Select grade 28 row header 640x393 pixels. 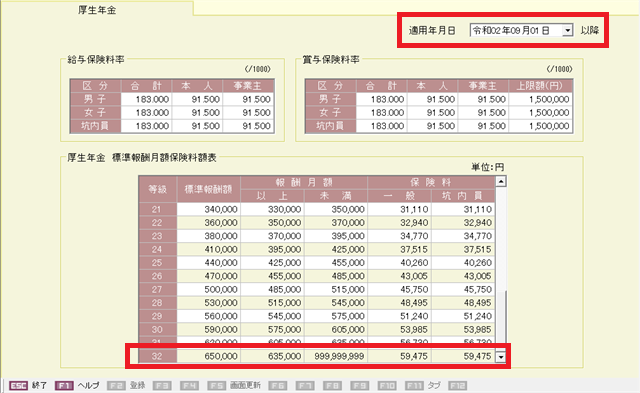pos(158,303)
